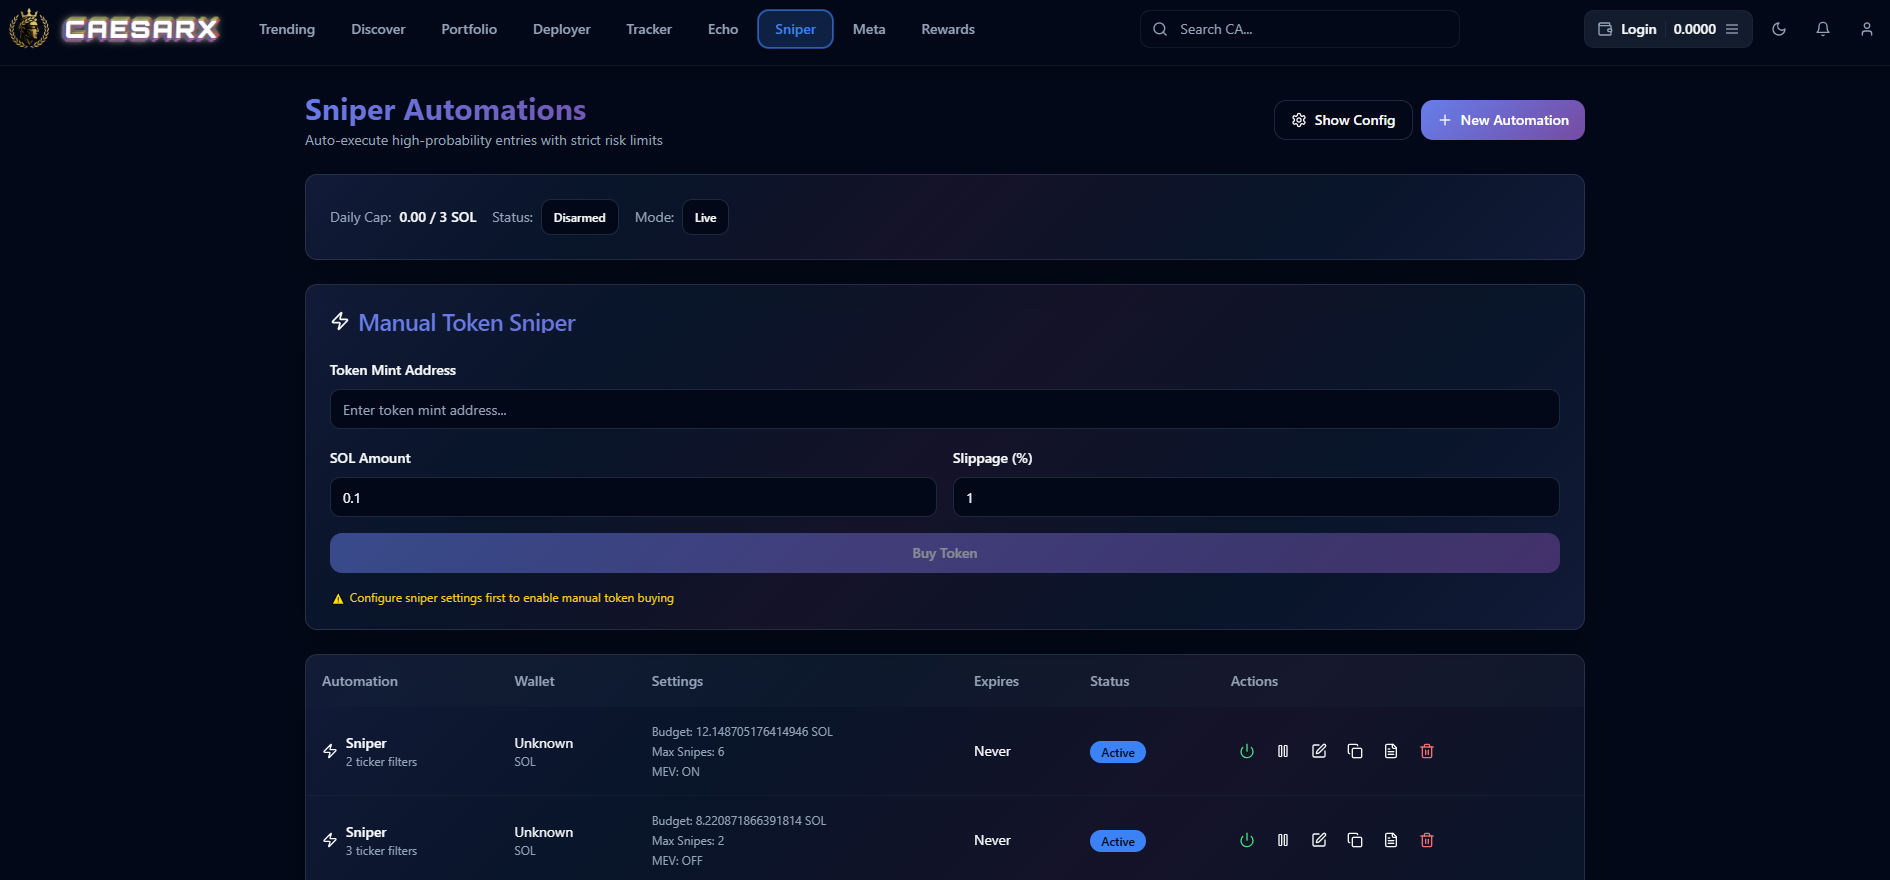Open notifications bell icon

[x=1823, y=29]
